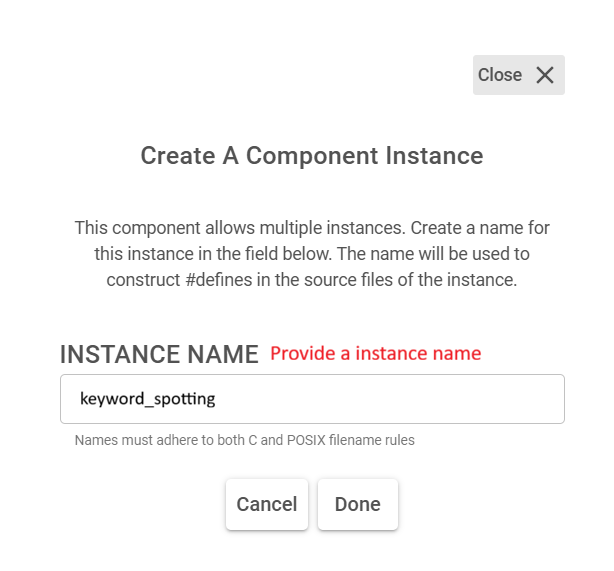
Task: Click the 'Provide a instance name' error text
Action: 376,353
